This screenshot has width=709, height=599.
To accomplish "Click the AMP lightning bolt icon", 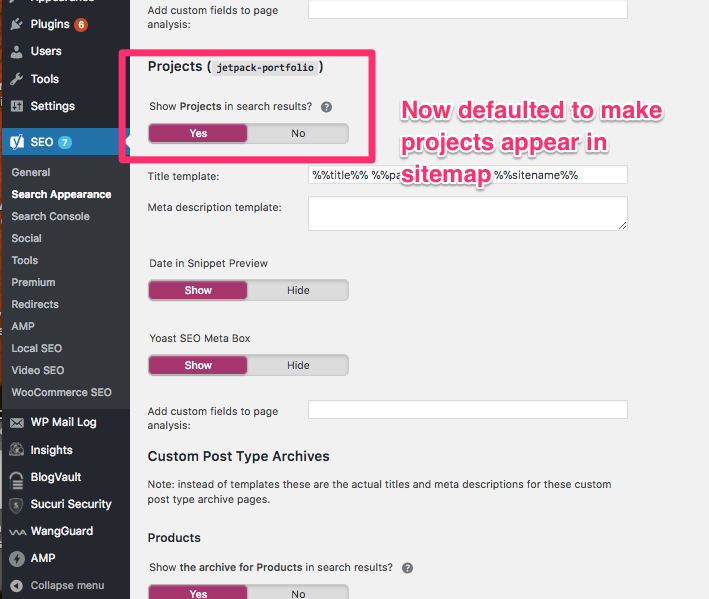I will tap(17, 559).
